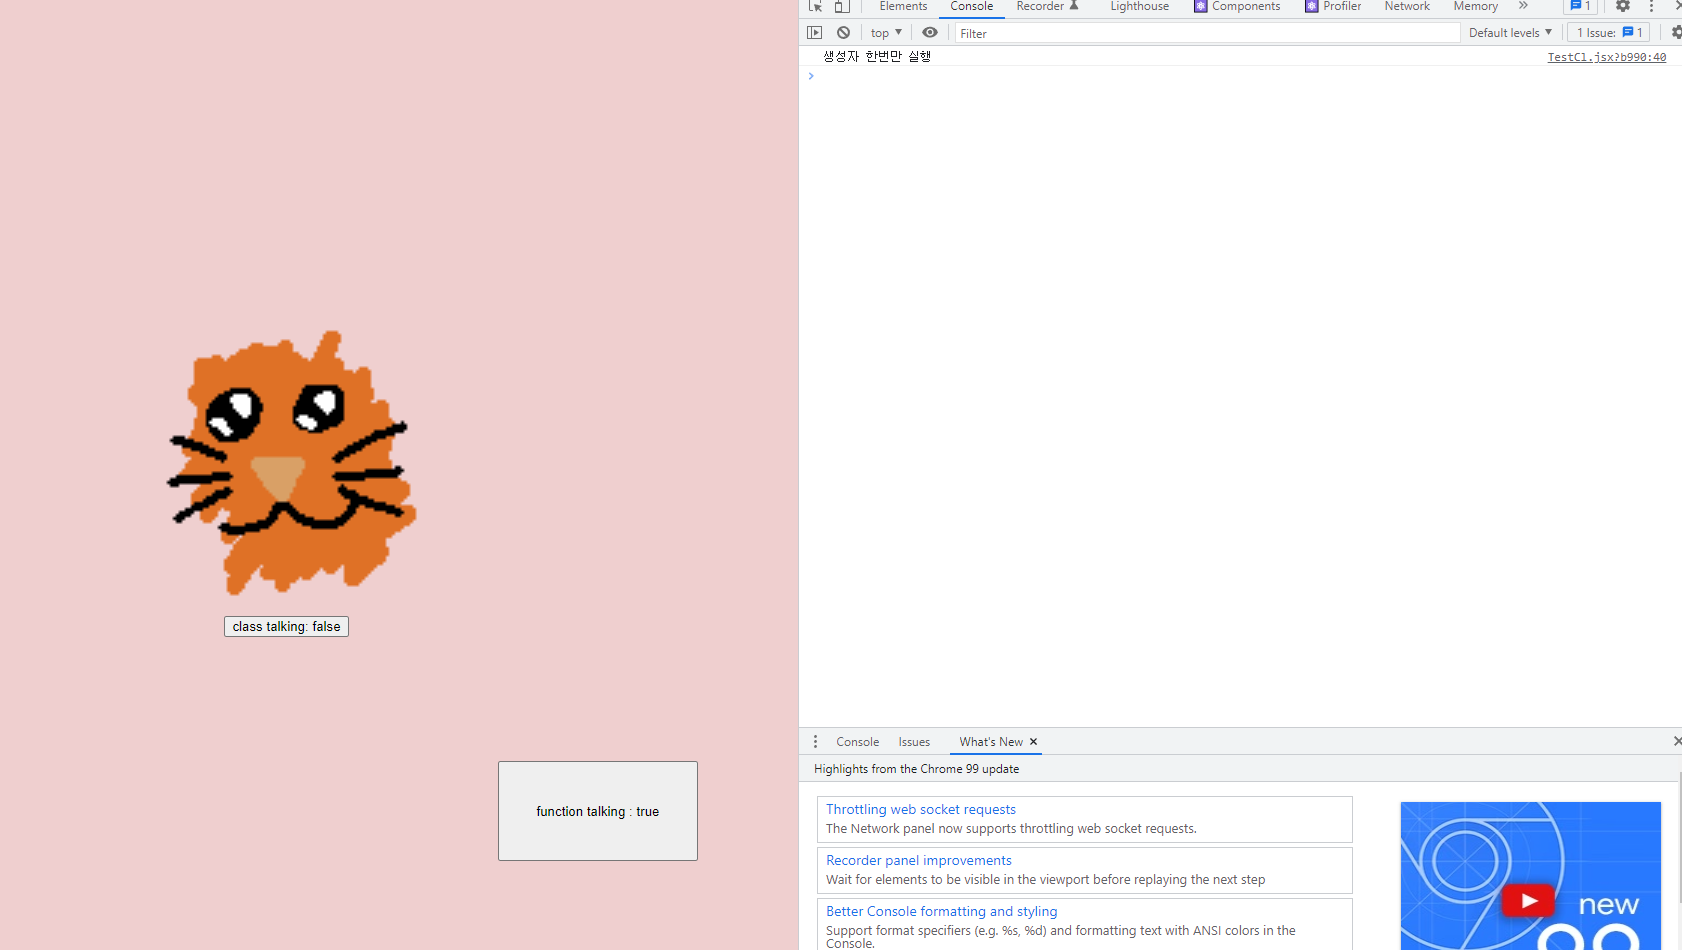1682x950 pixels.
Task: Open the Recorder tab
Action: [x=1047, y=6]
